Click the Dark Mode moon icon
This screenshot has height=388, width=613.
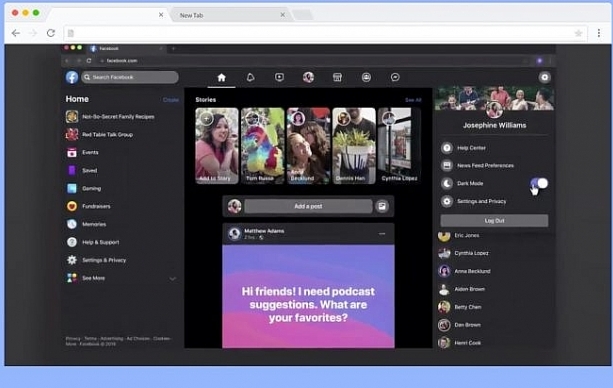(447, 183)
